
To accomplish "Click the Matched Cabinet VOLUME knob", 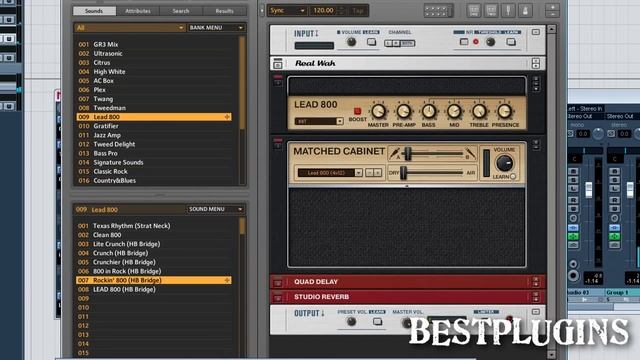I will tap(504, 163).
